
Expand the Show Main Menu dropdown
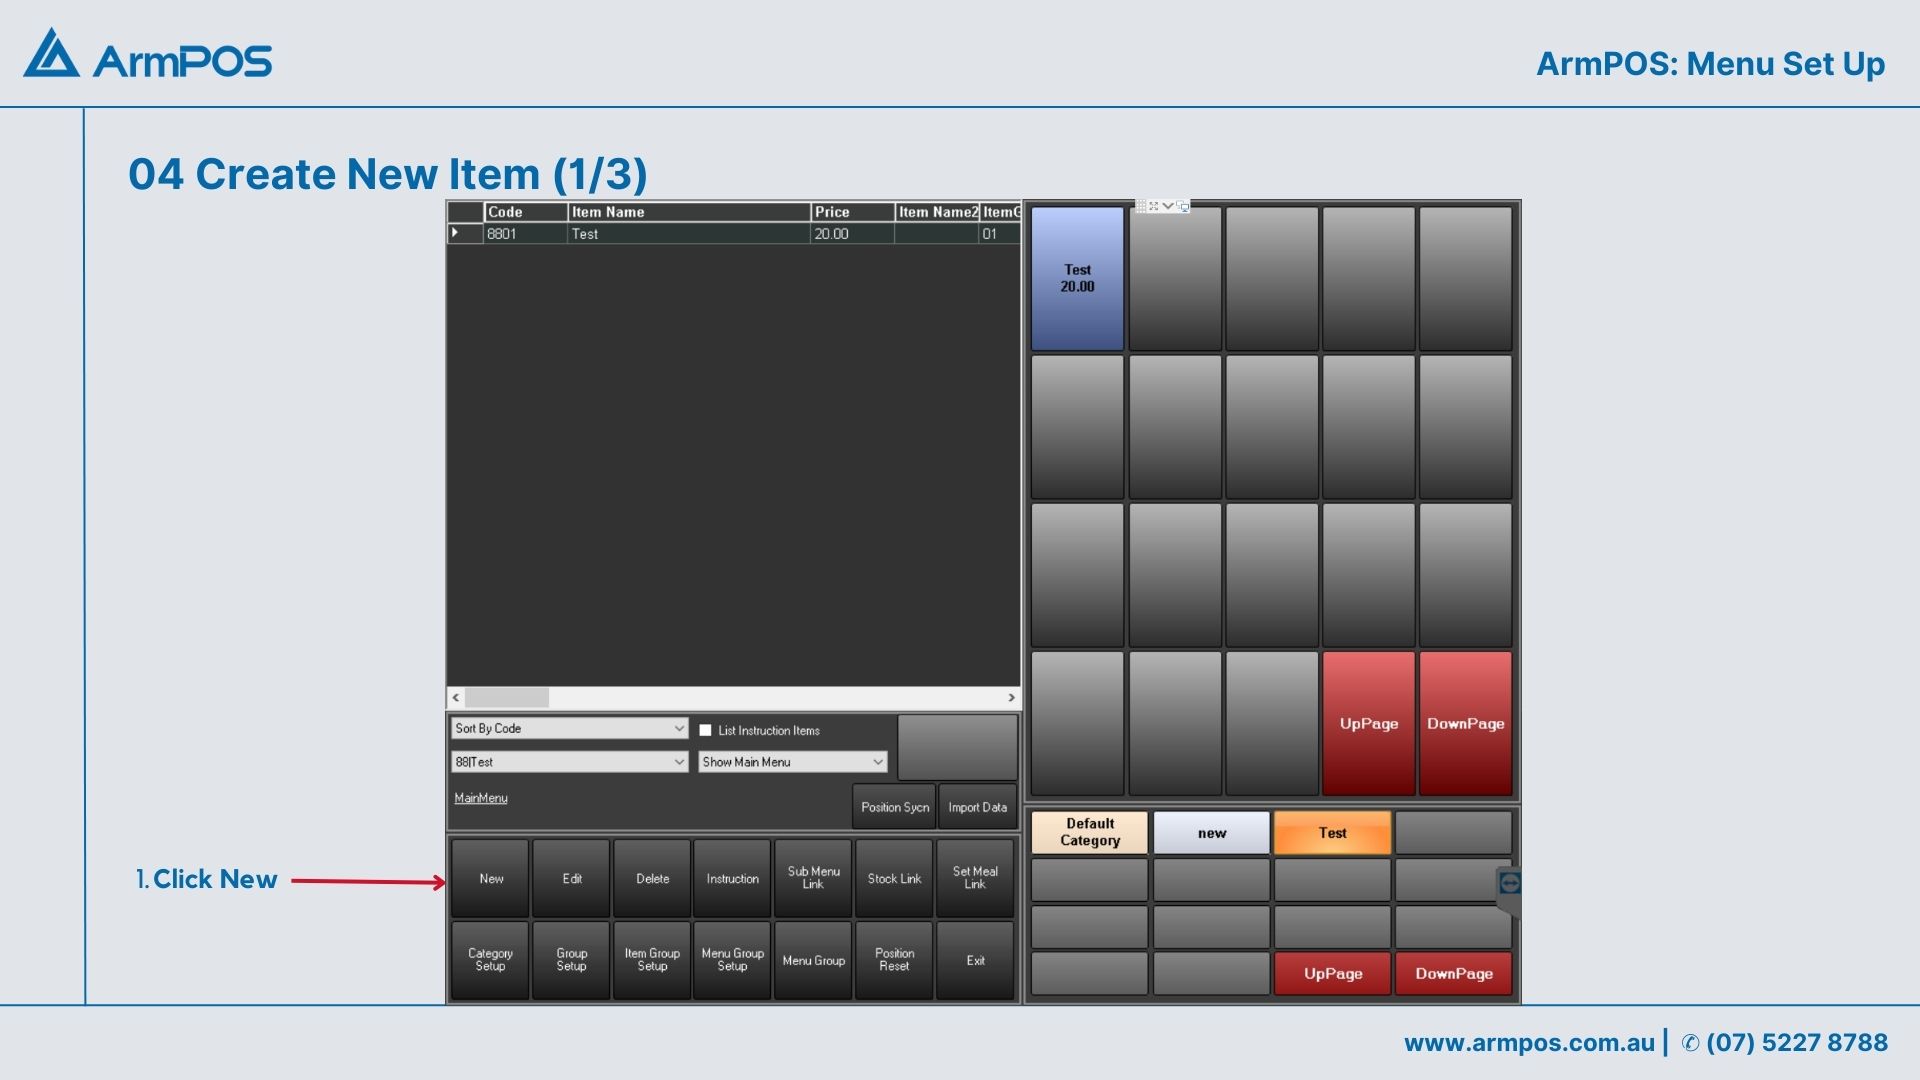click(877, 762)
